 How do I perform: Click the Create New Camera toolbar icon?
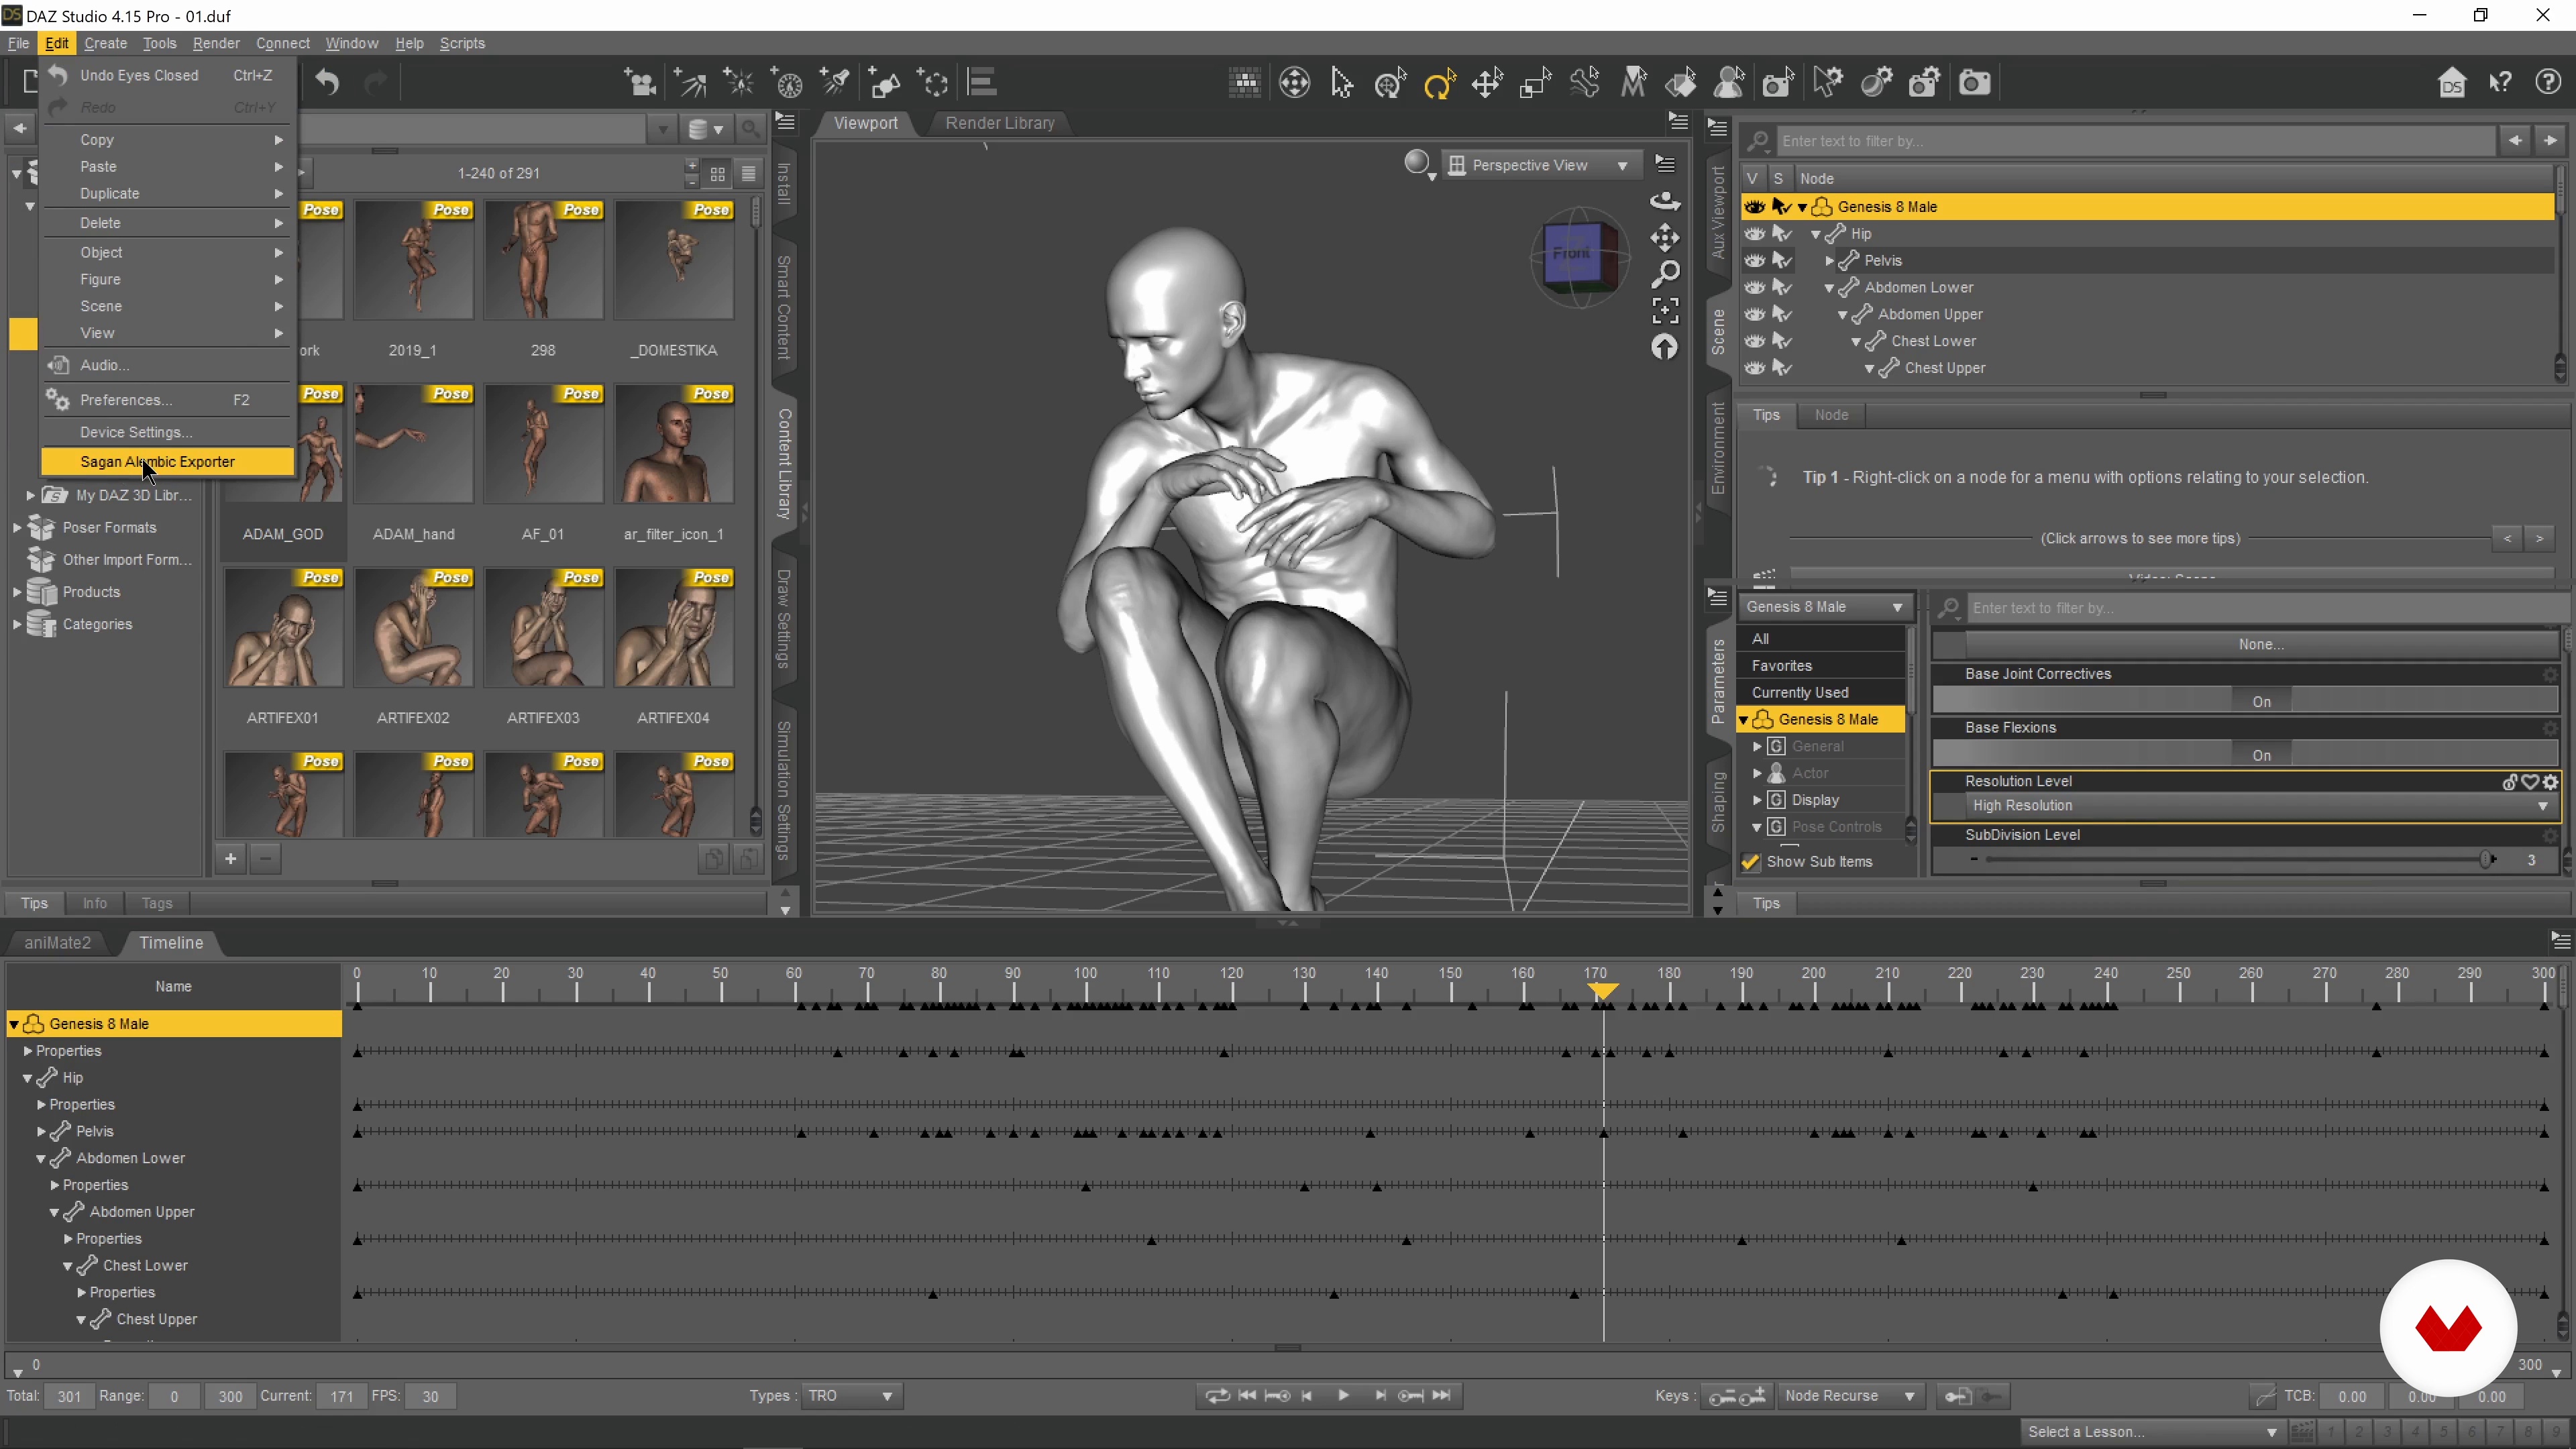tap(640, 83)
